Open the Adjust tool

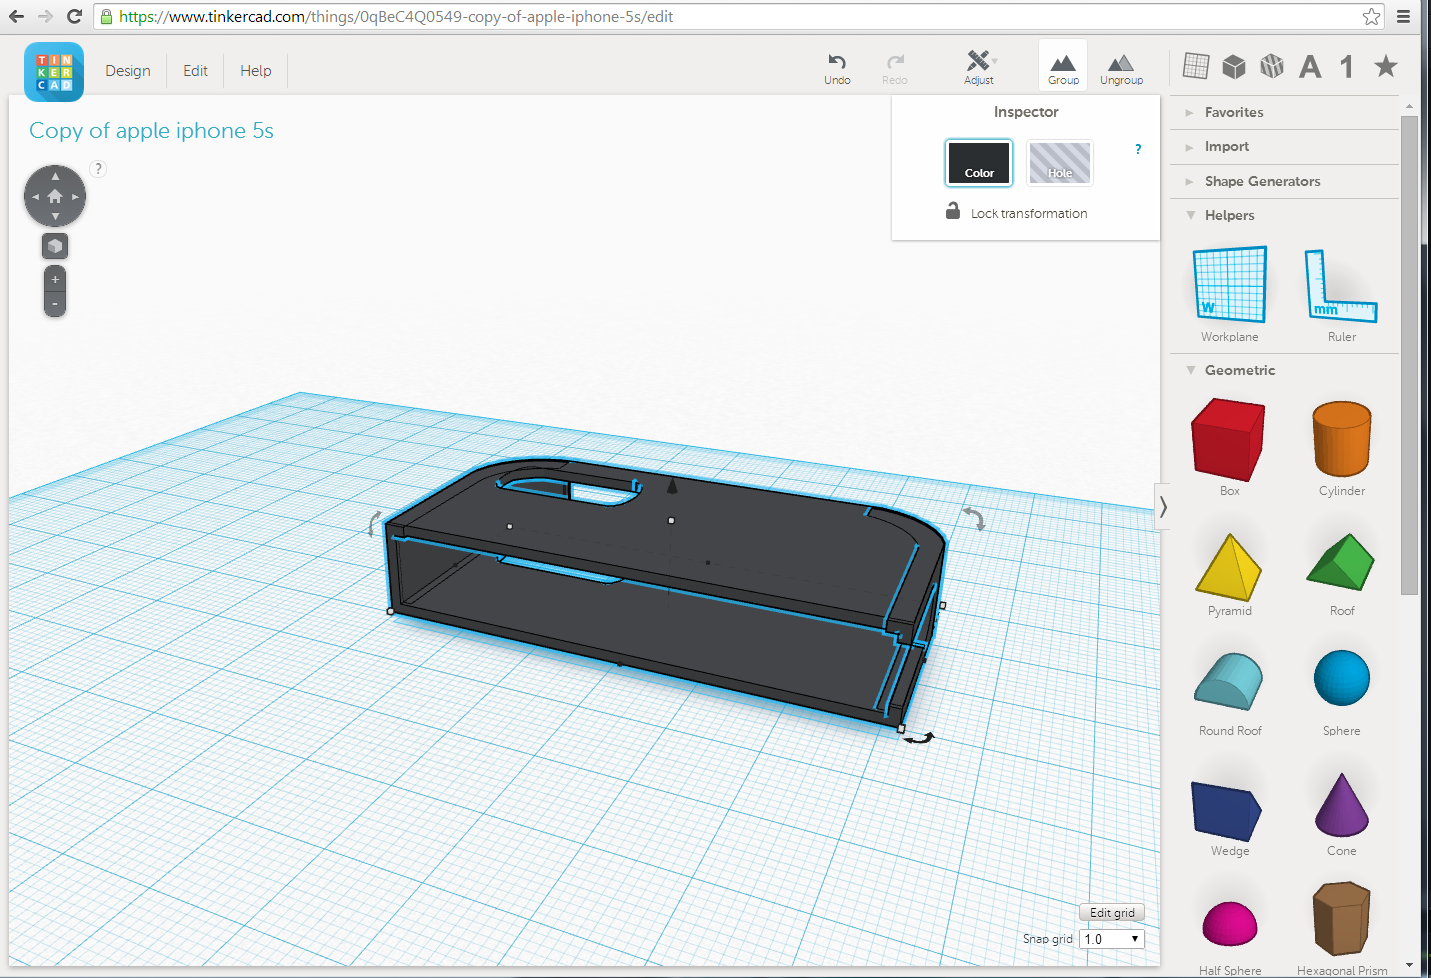978,67
